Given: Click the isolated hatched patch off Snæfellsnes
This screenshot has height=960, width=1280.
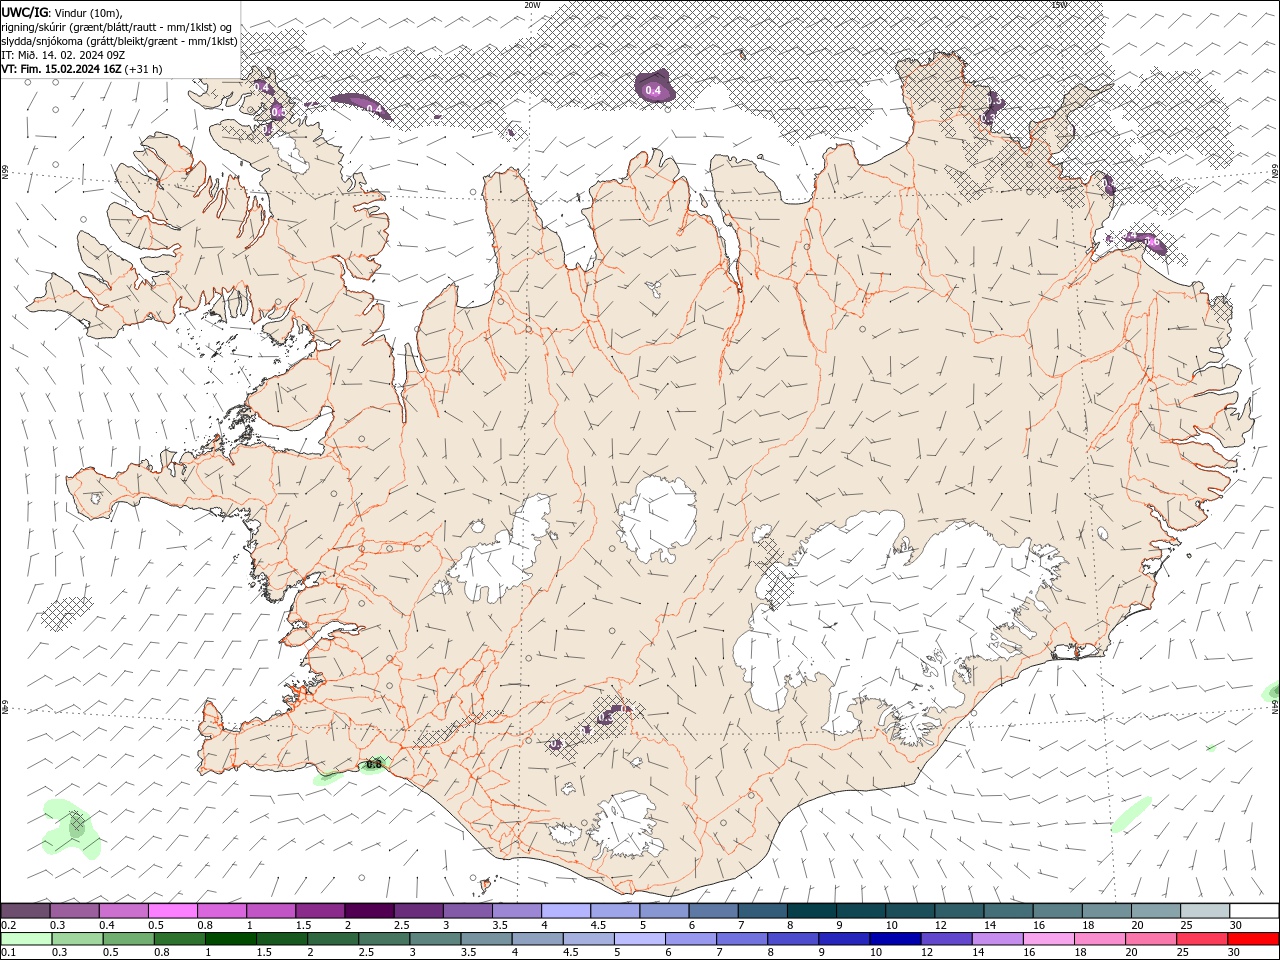Looking at the screenshot, I should [x=68, y=612].
